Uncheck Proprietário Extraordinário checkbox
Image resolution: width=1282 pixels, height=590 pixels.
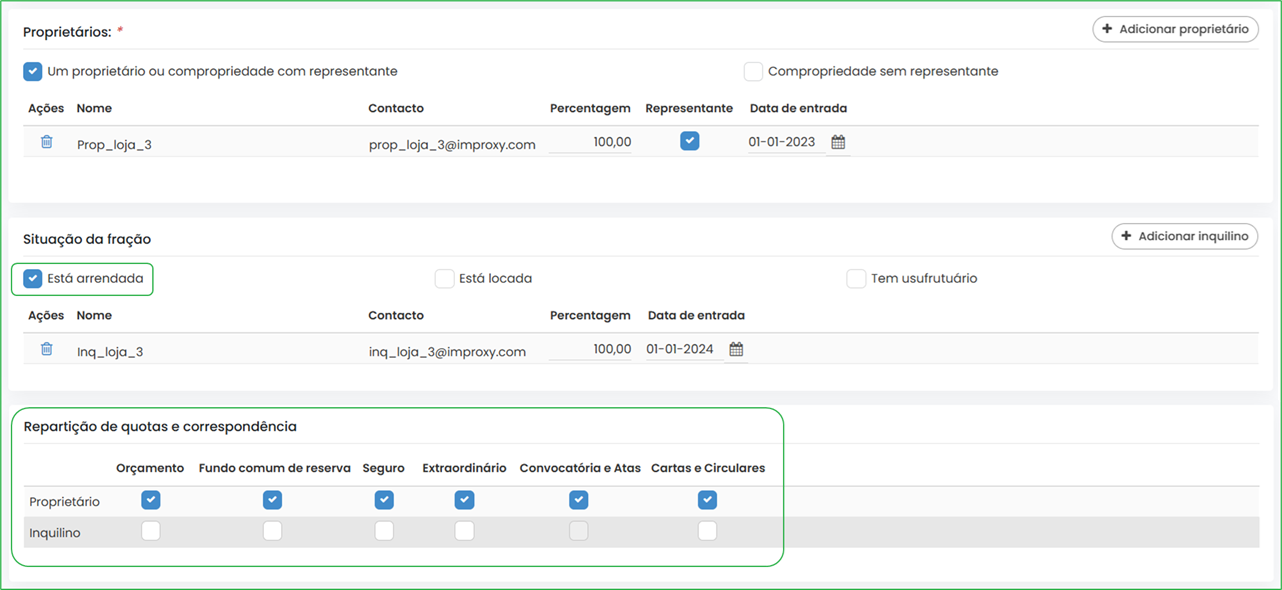click(x=464, y=499)
